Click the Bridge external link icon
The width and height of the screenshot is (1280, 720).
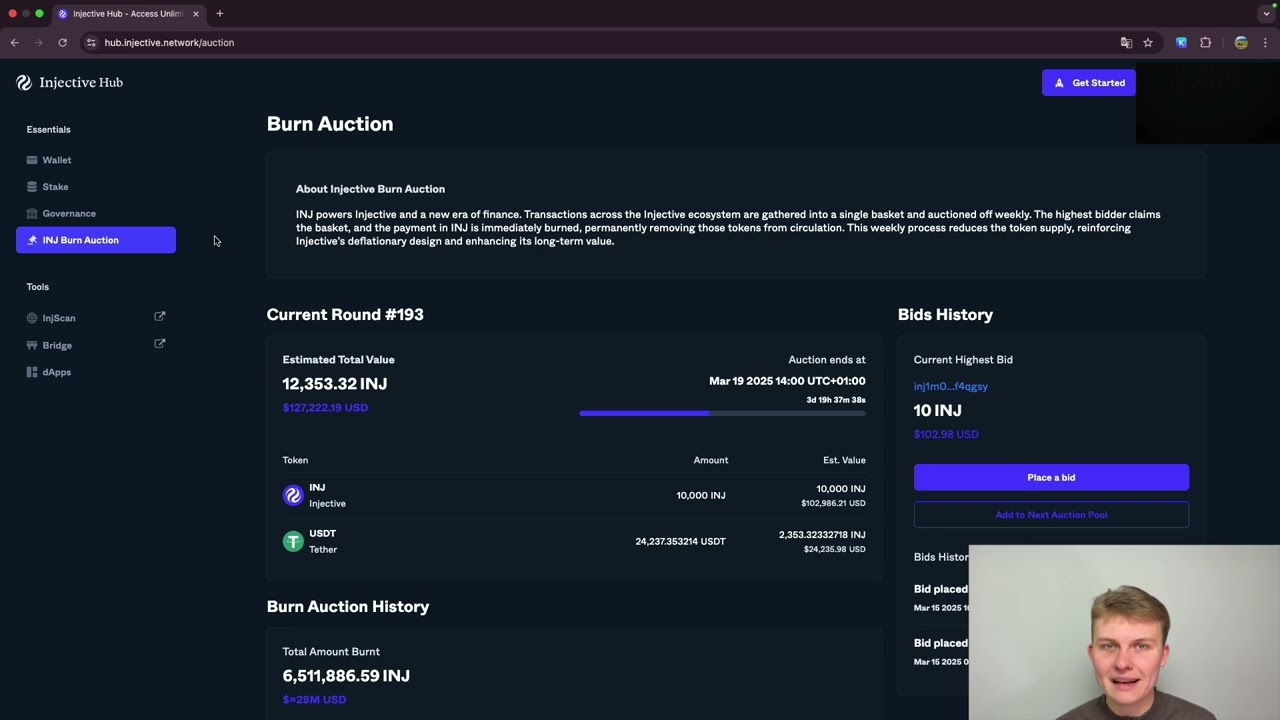(x=160, y=344)
